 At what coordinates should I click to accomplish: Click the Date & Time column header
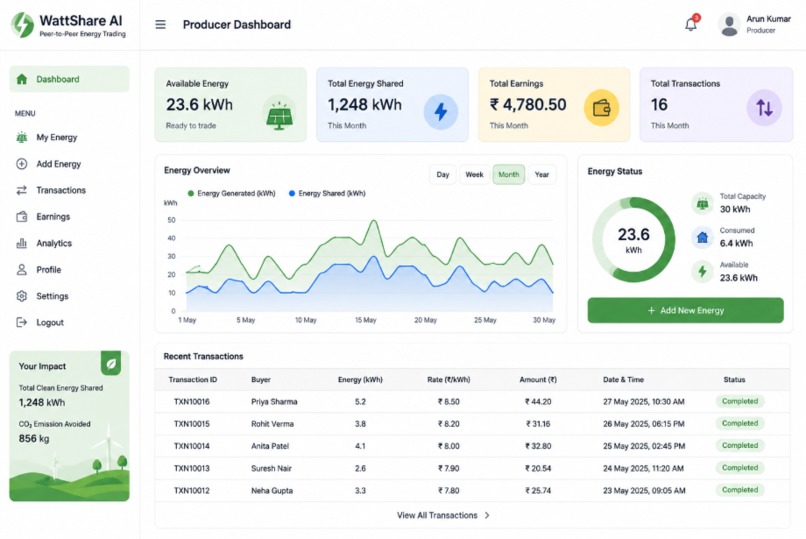623,380
